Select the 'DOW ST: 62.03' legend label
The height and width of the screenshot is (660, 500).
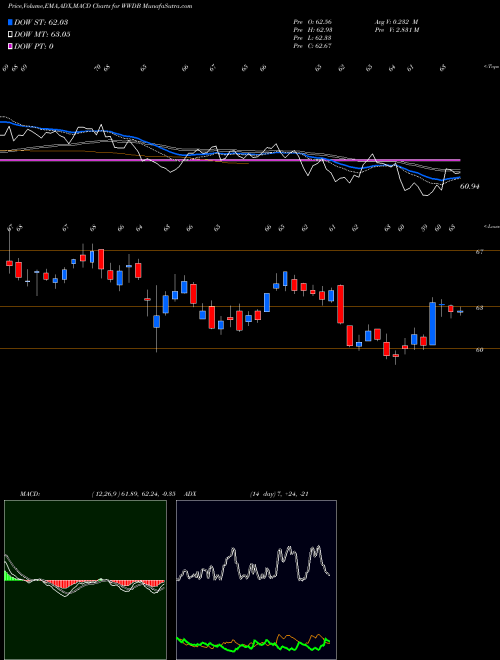41,22
